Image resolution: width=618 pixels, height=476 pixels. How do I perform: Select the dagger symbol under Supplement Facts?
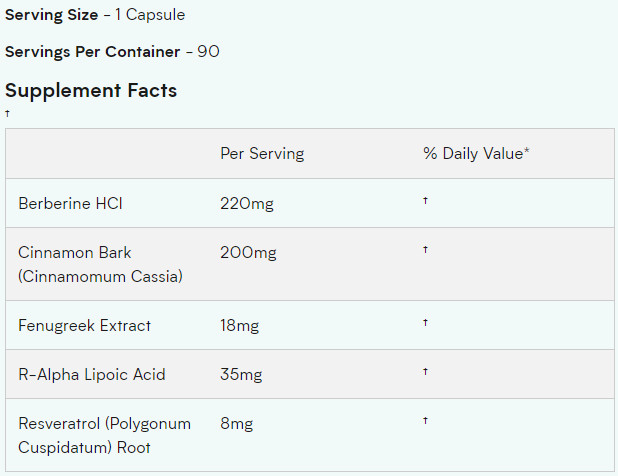[x=7, y=113]
